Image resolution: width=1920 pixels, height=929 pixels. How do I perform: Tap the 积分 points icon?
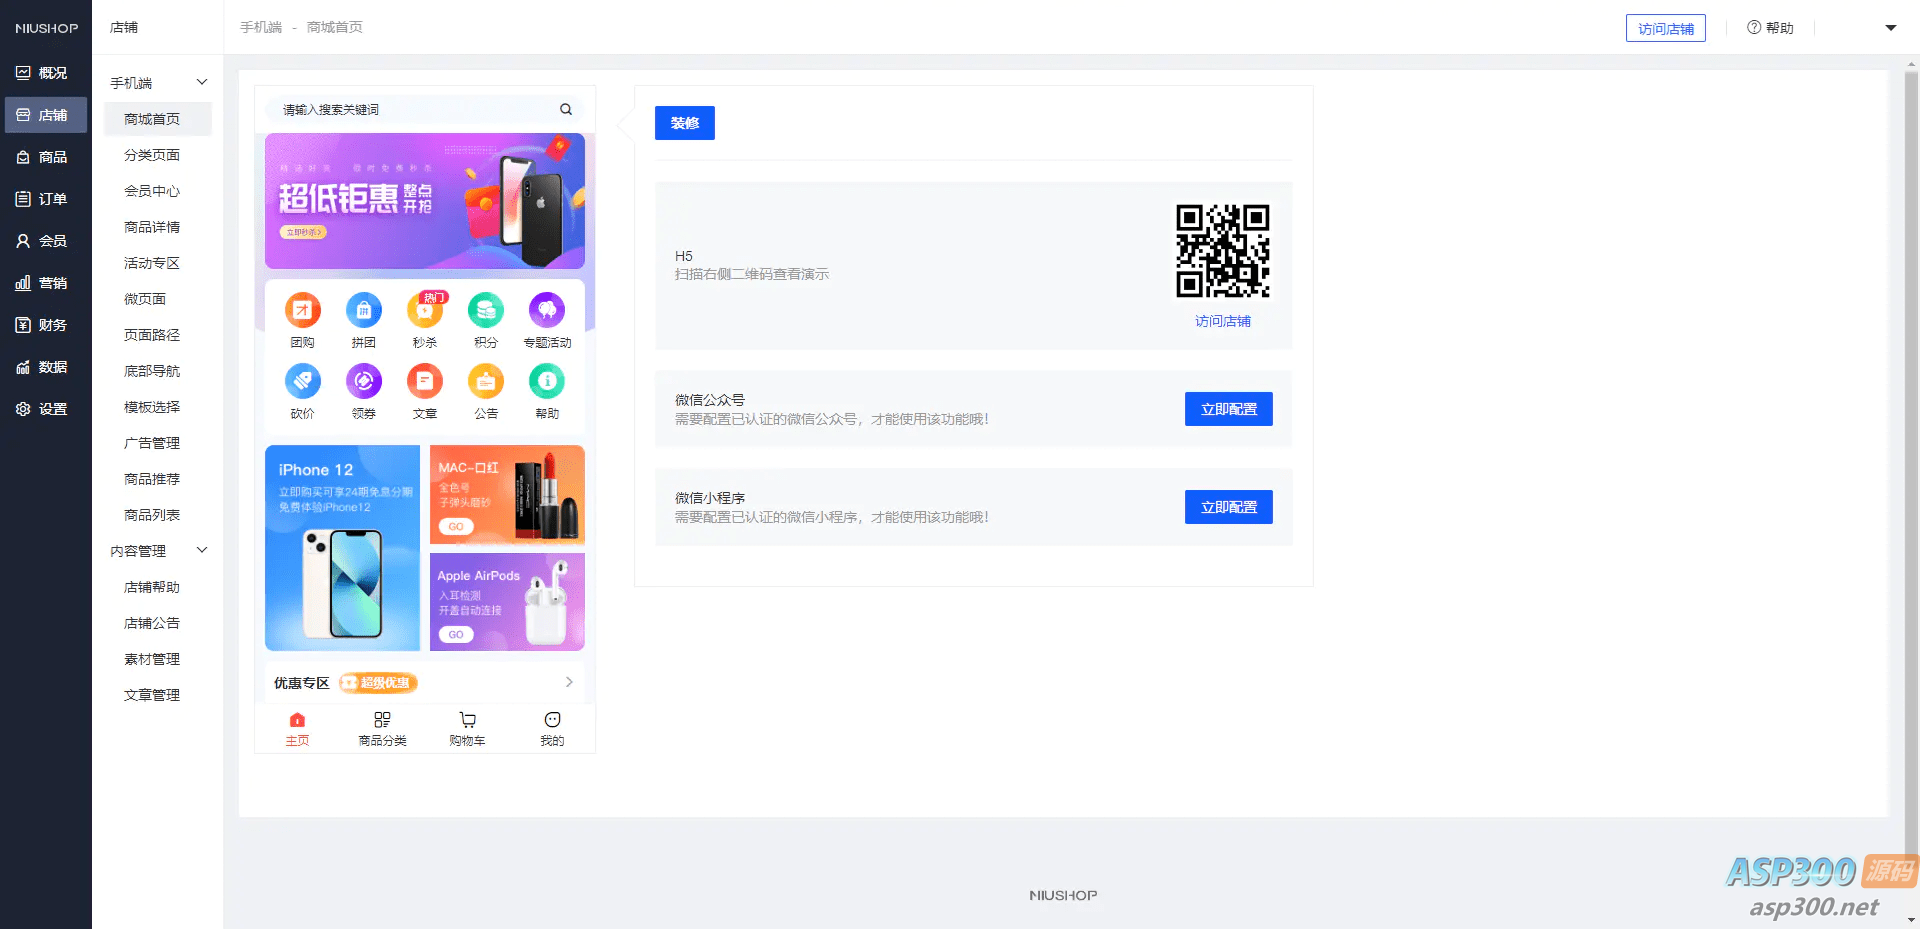486,310
